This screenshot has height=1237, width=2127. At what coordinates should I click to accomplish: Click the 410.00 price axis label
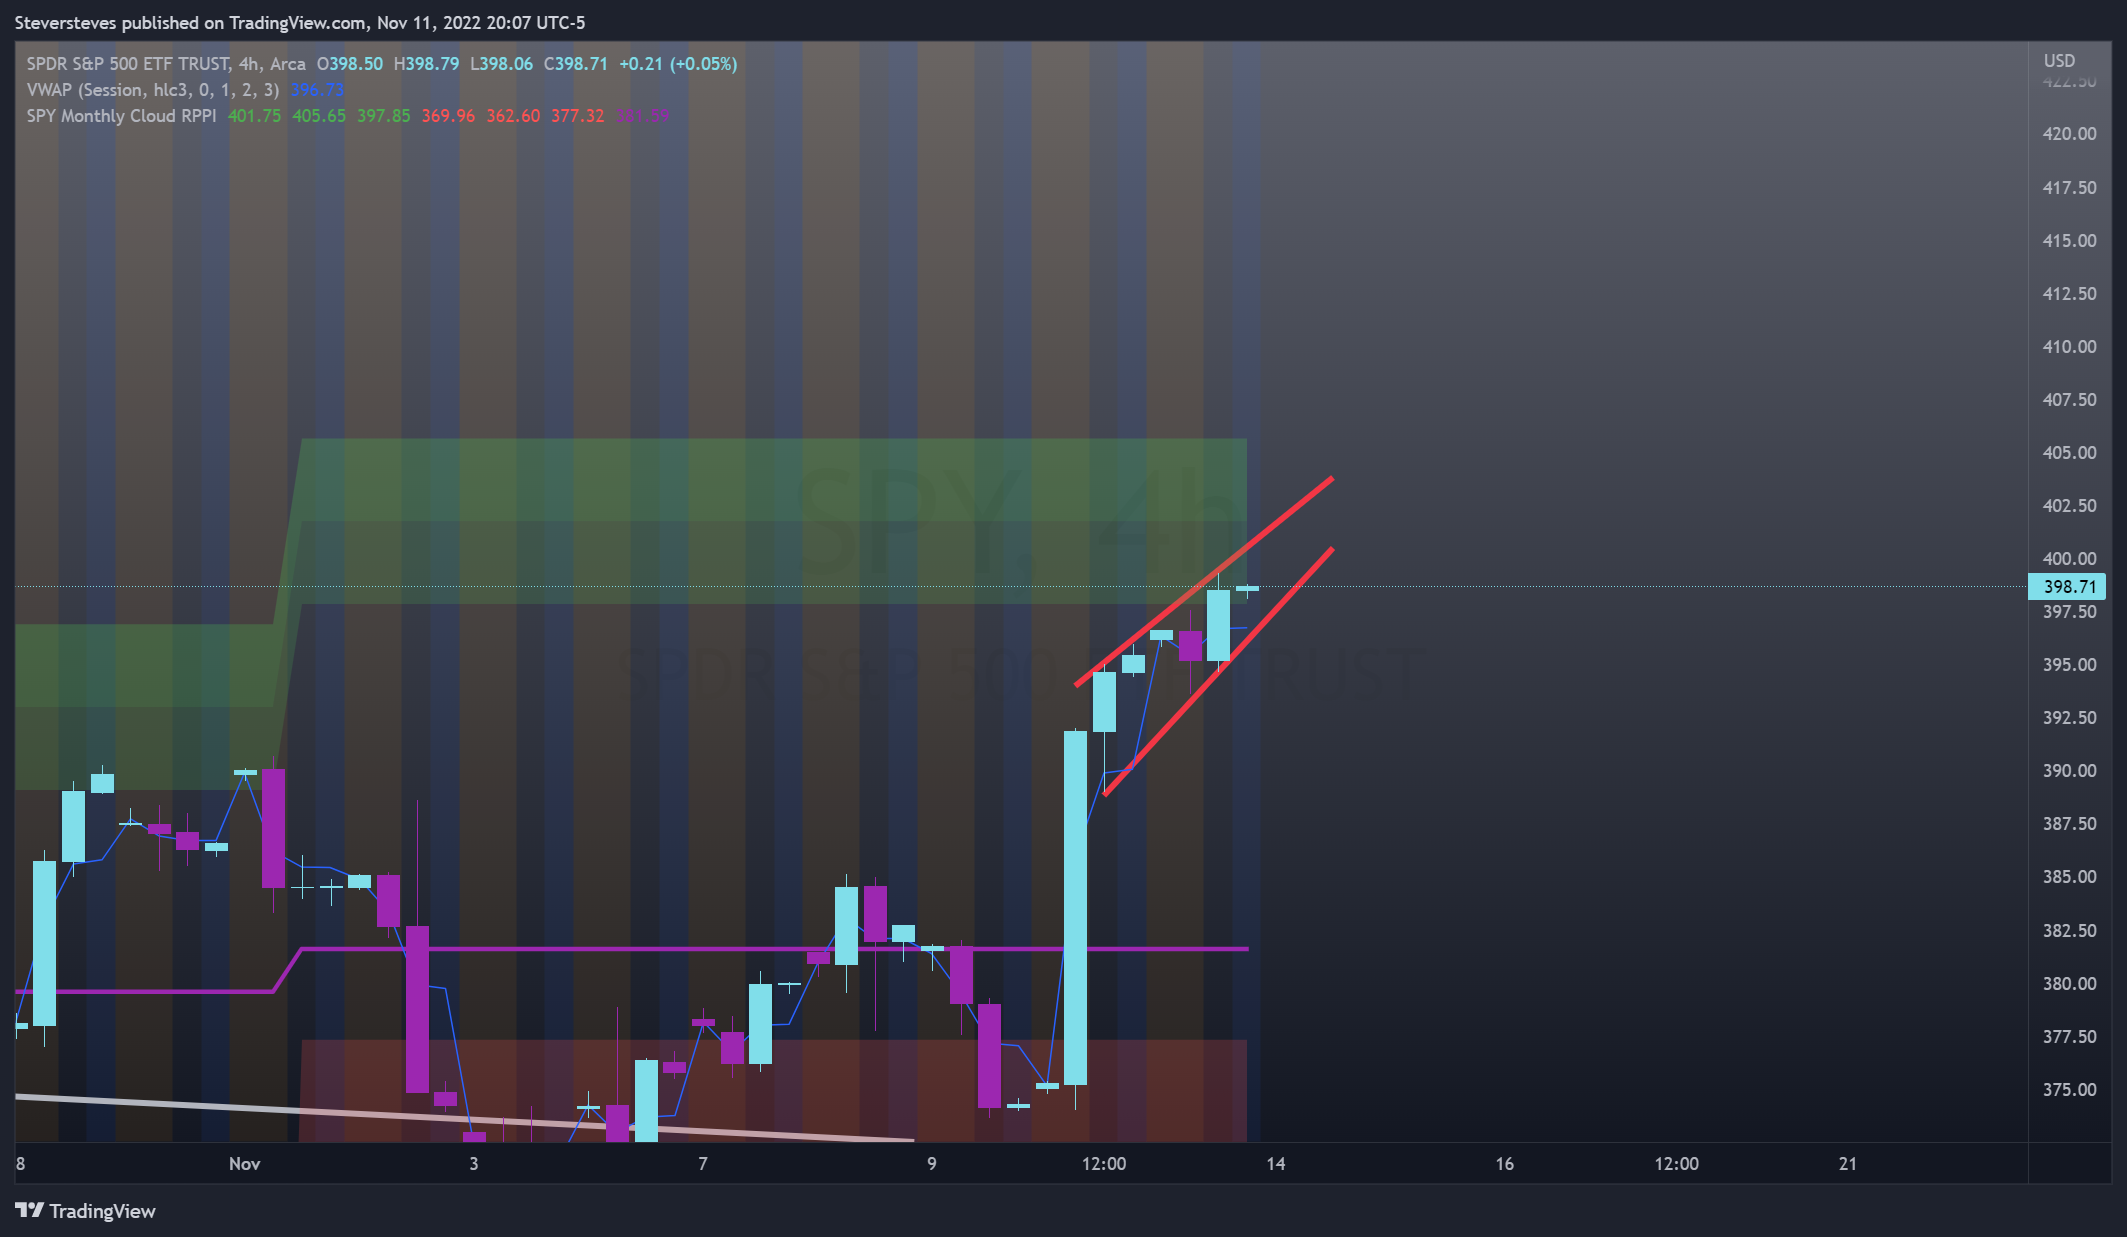click(2069, 347)
